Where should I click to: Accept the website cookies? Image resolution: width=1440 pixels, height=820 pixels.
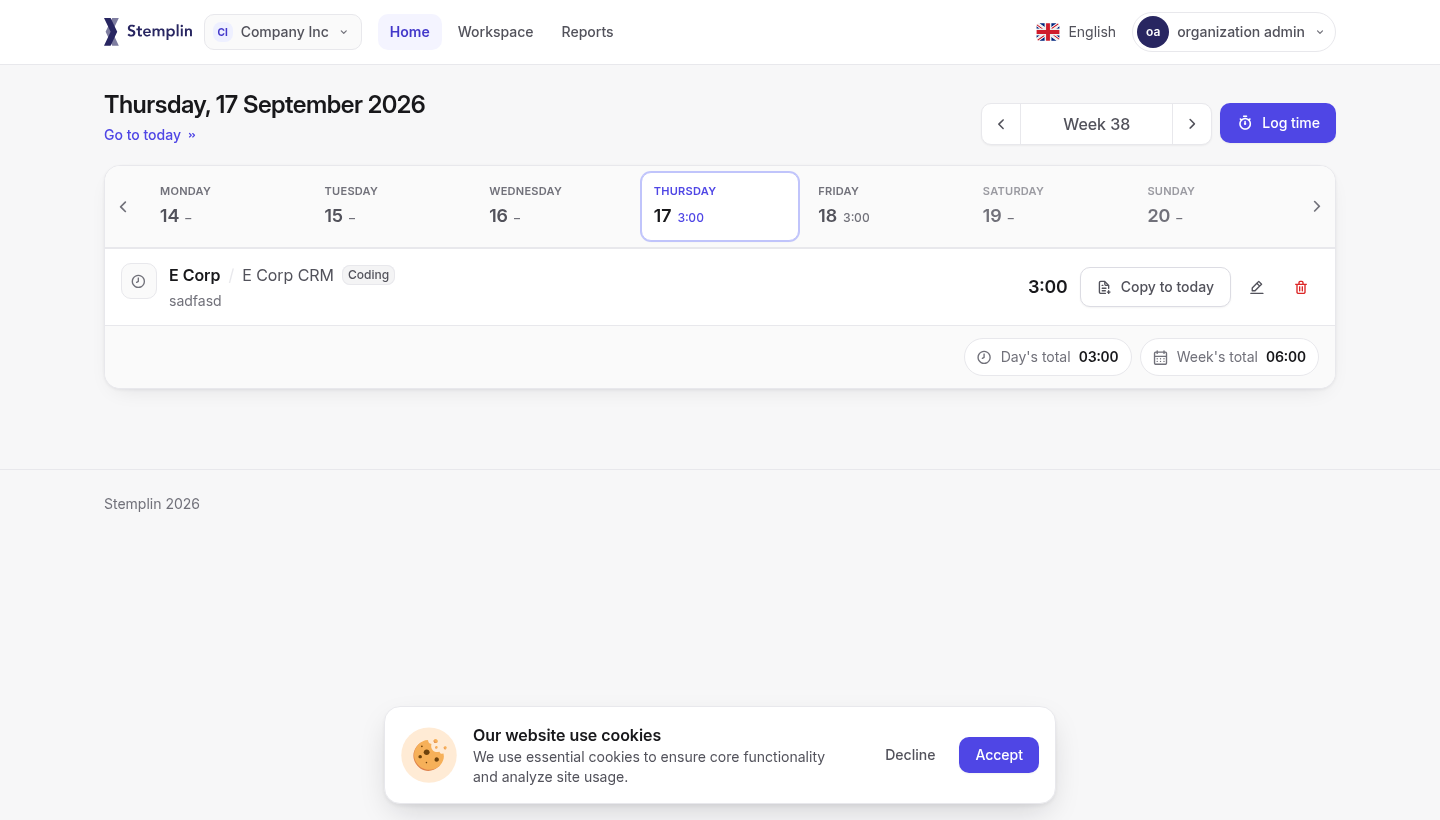(x=999, y=755)
